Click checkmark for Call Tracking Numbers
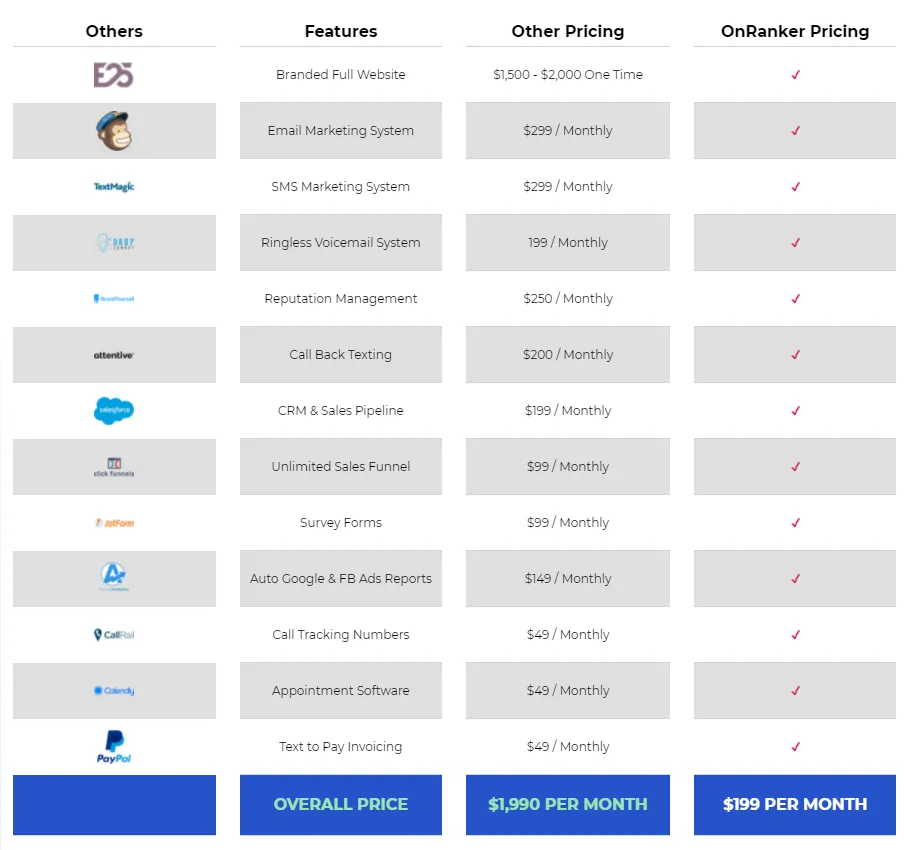The width and height of the screenshot is (904, 850). coord(795,634)
